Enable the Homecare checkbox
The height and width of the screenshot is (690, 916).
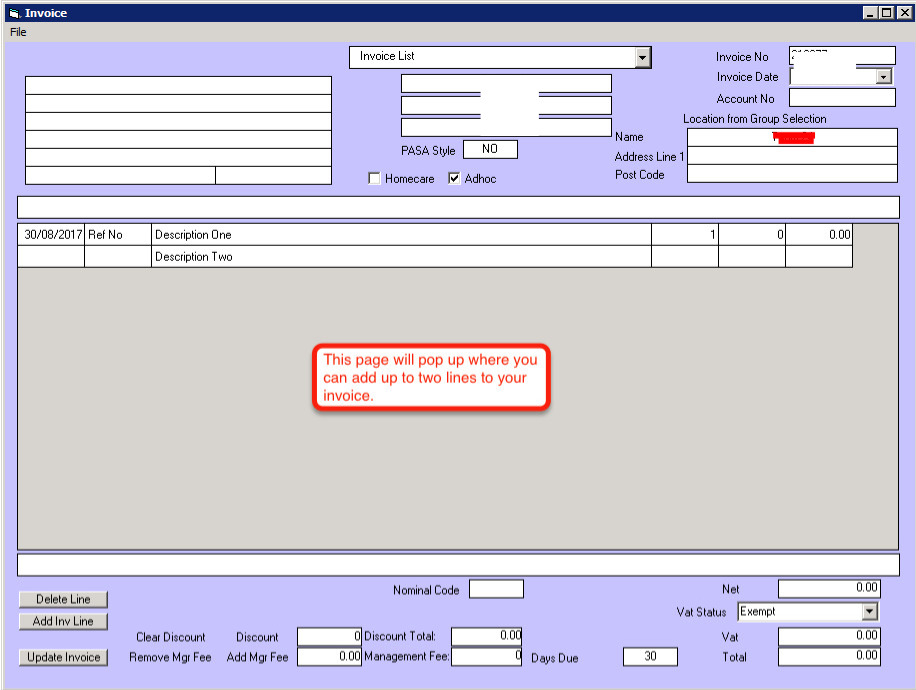(x=375, y=179)
